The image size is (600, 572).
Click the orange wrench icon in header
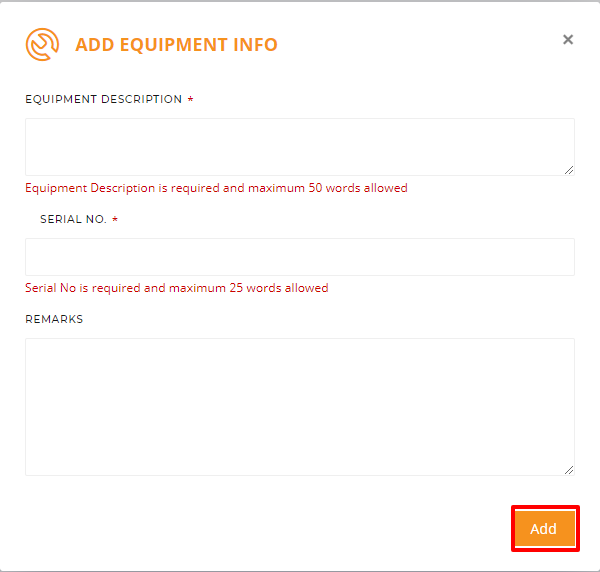[x=42, y=44]
